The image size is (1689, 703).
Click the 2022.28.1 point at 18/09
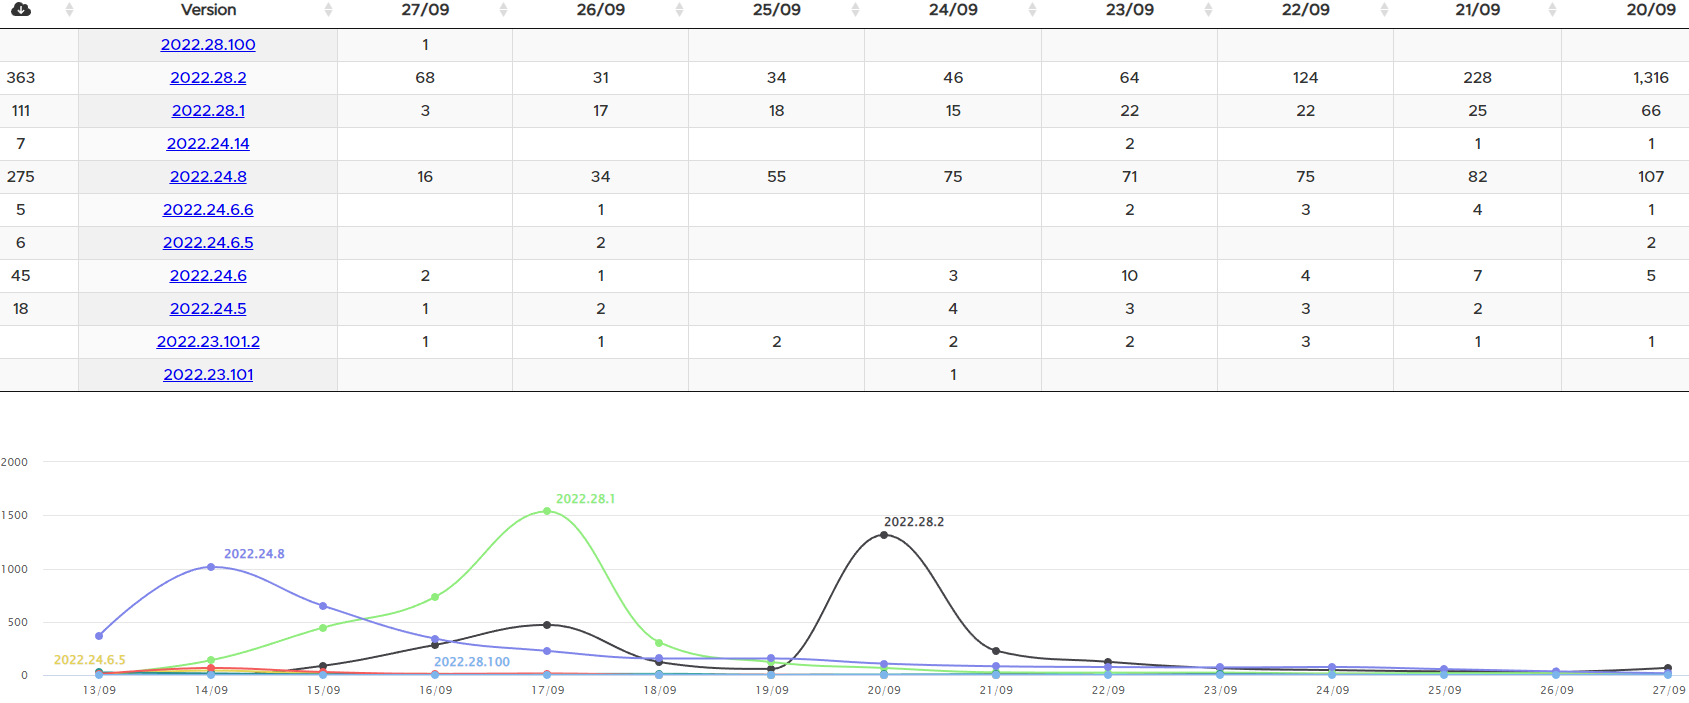point(659,643)
